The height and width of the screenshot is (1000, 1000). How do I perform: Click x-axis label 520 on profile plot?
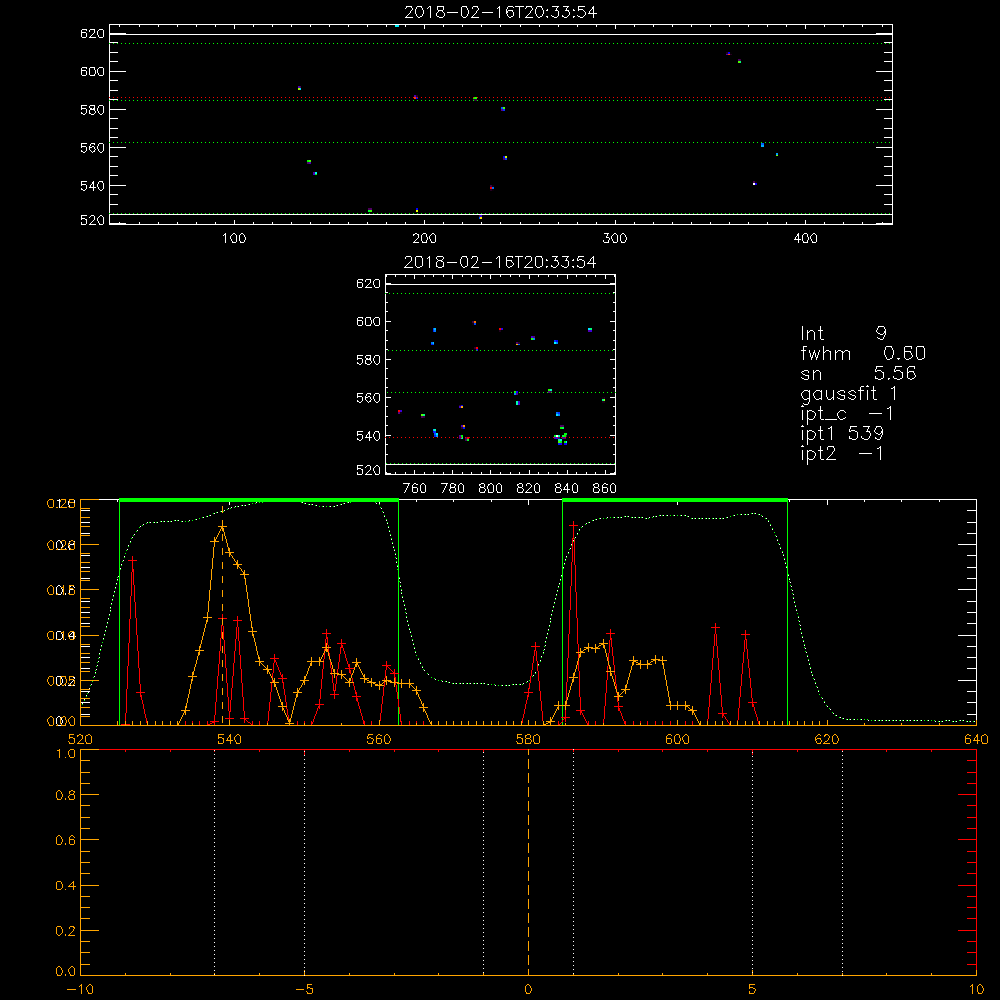tap(80, 740)
